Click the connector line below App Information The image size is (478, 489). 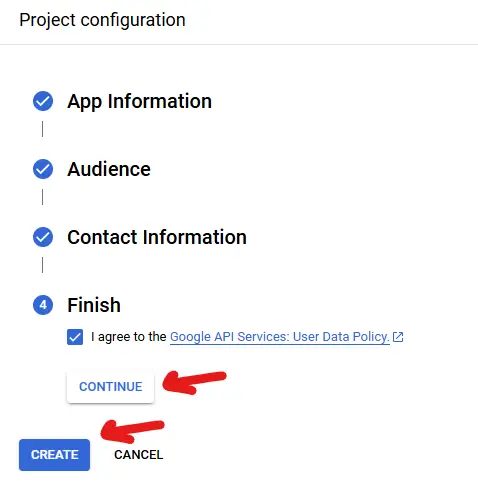[42, 129]
